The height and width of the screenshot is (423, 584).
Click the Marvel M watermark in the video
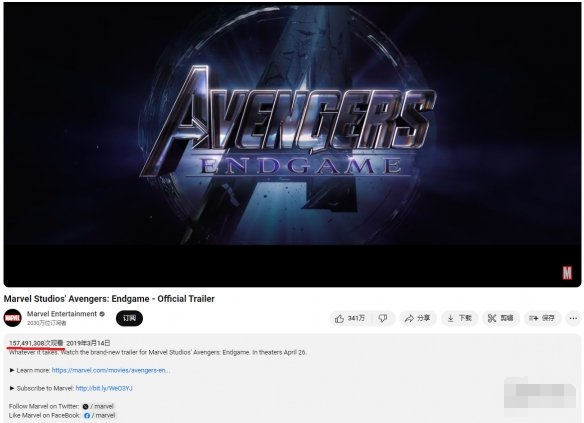pos(567,273)
